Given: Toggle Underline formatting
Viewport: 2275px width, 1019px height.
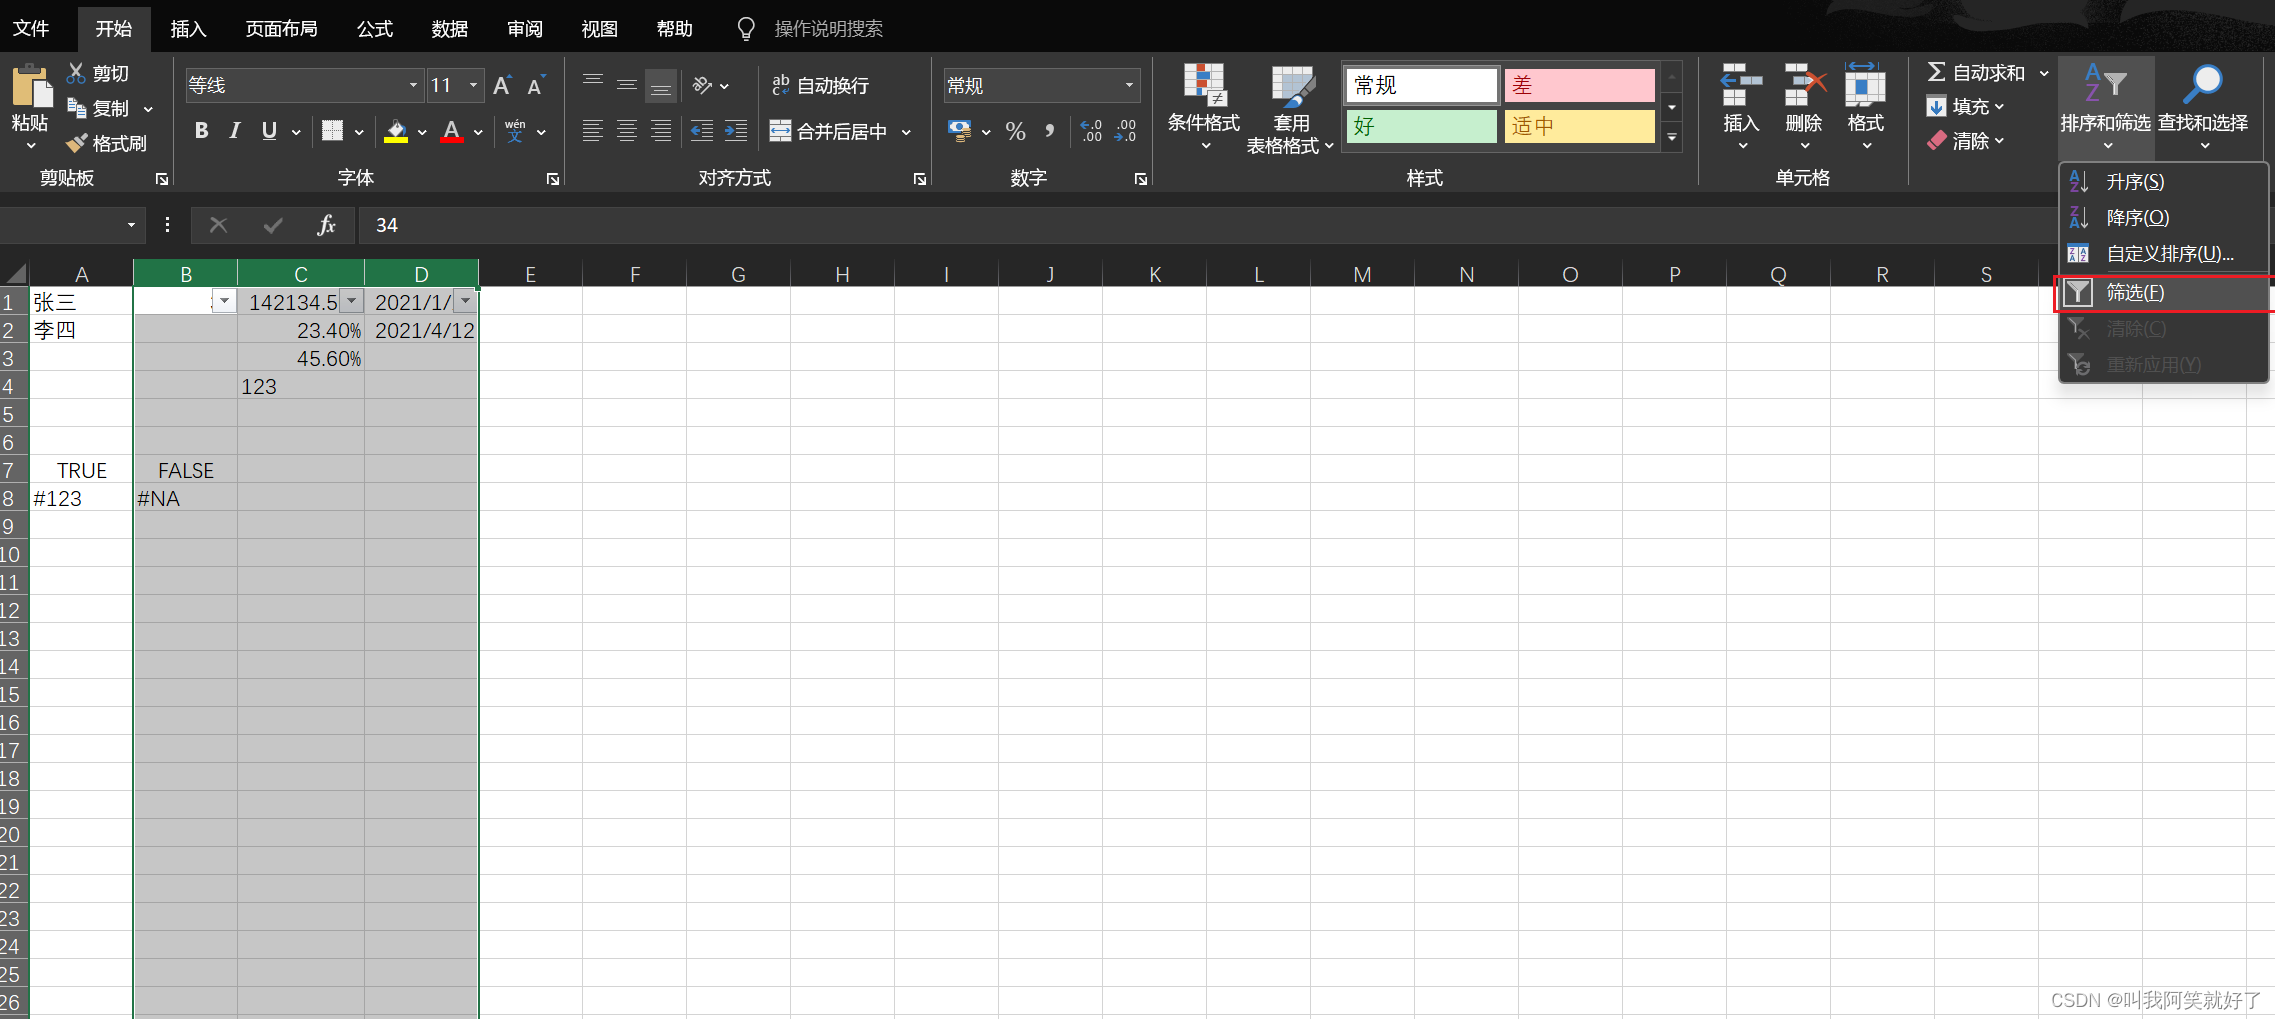Looking at the screenshot, I should coord(269,131).
